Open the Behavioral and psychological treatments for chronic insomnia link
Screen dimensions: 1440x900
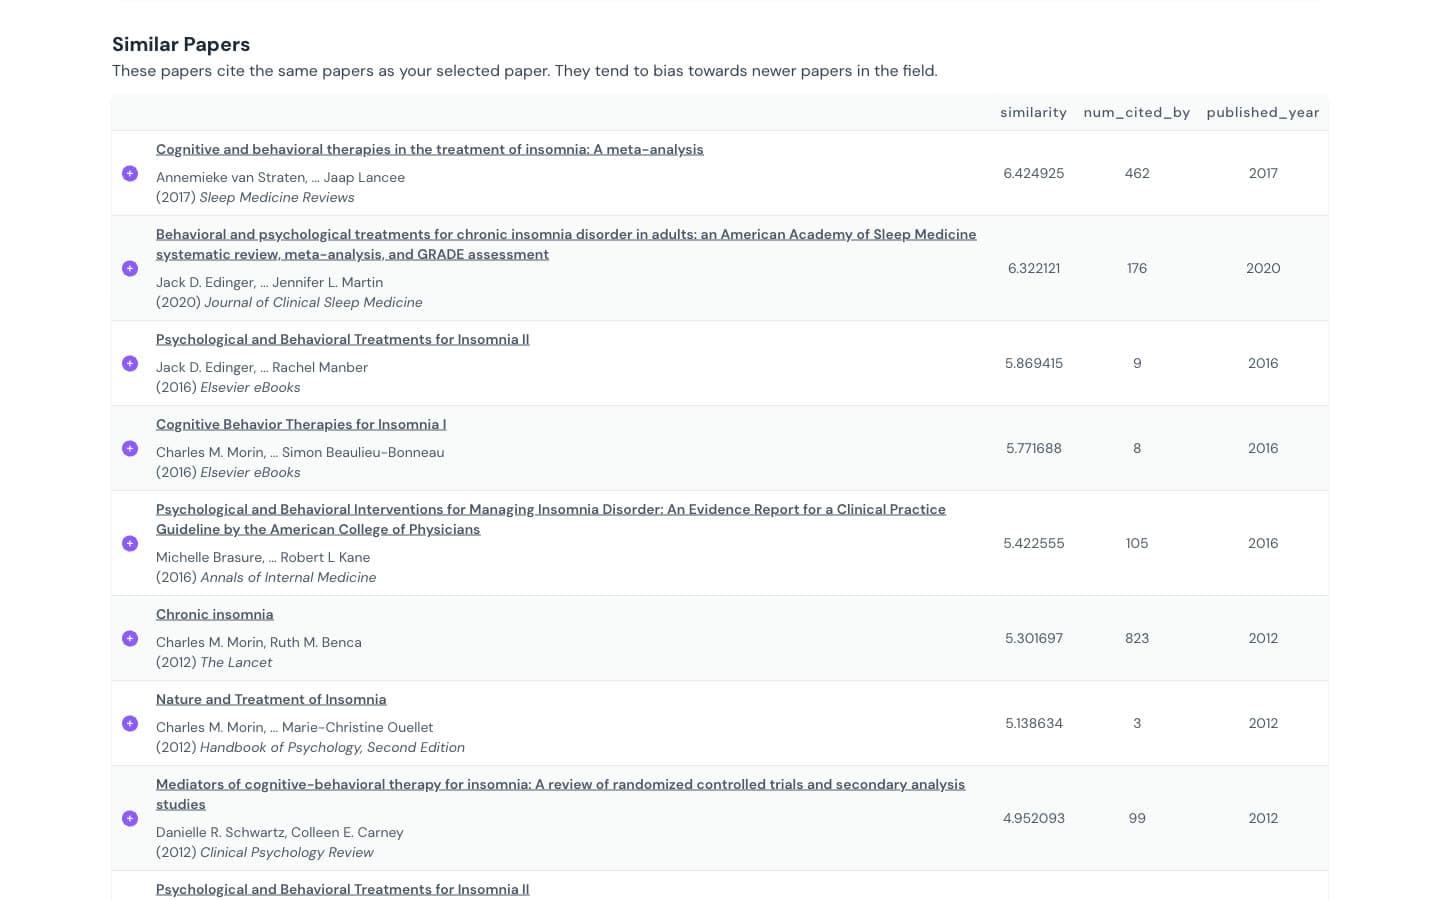(x=566, y=244)
